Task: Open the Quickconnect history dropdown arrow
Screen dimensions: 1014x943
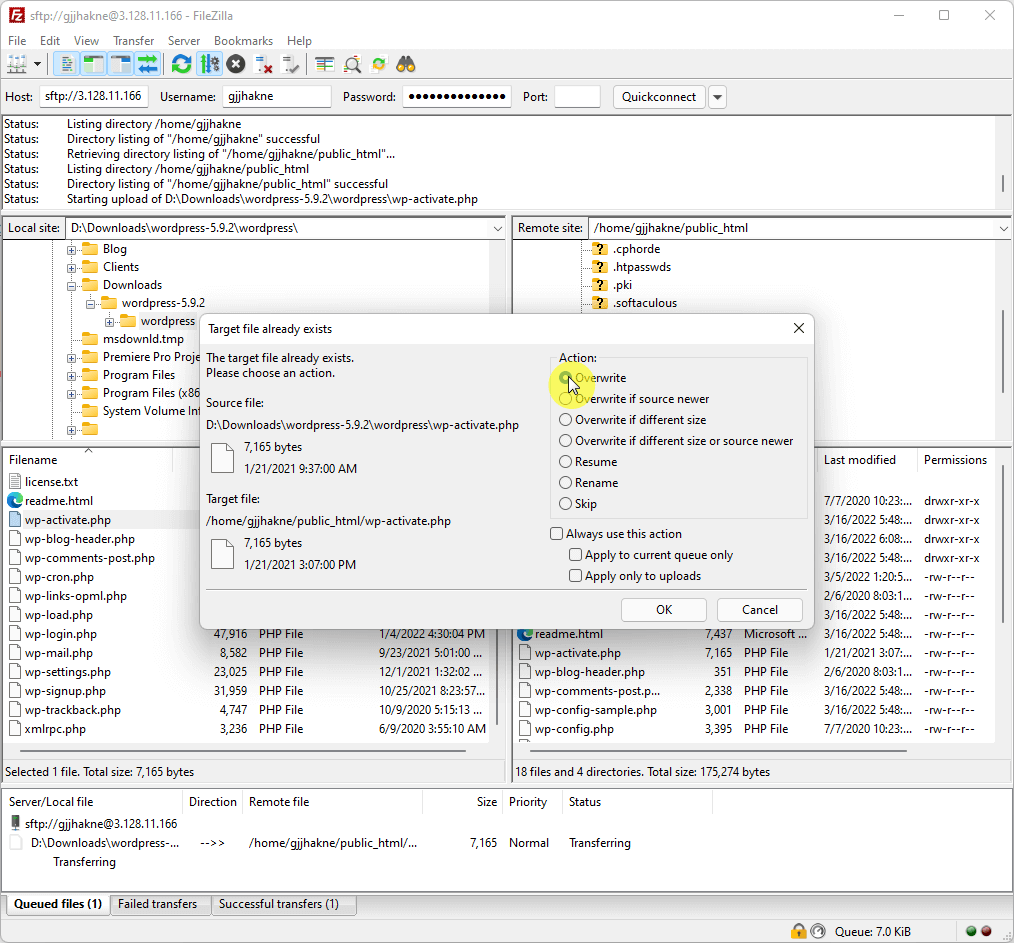Action: pyautogui.click(x=717, y=97)
